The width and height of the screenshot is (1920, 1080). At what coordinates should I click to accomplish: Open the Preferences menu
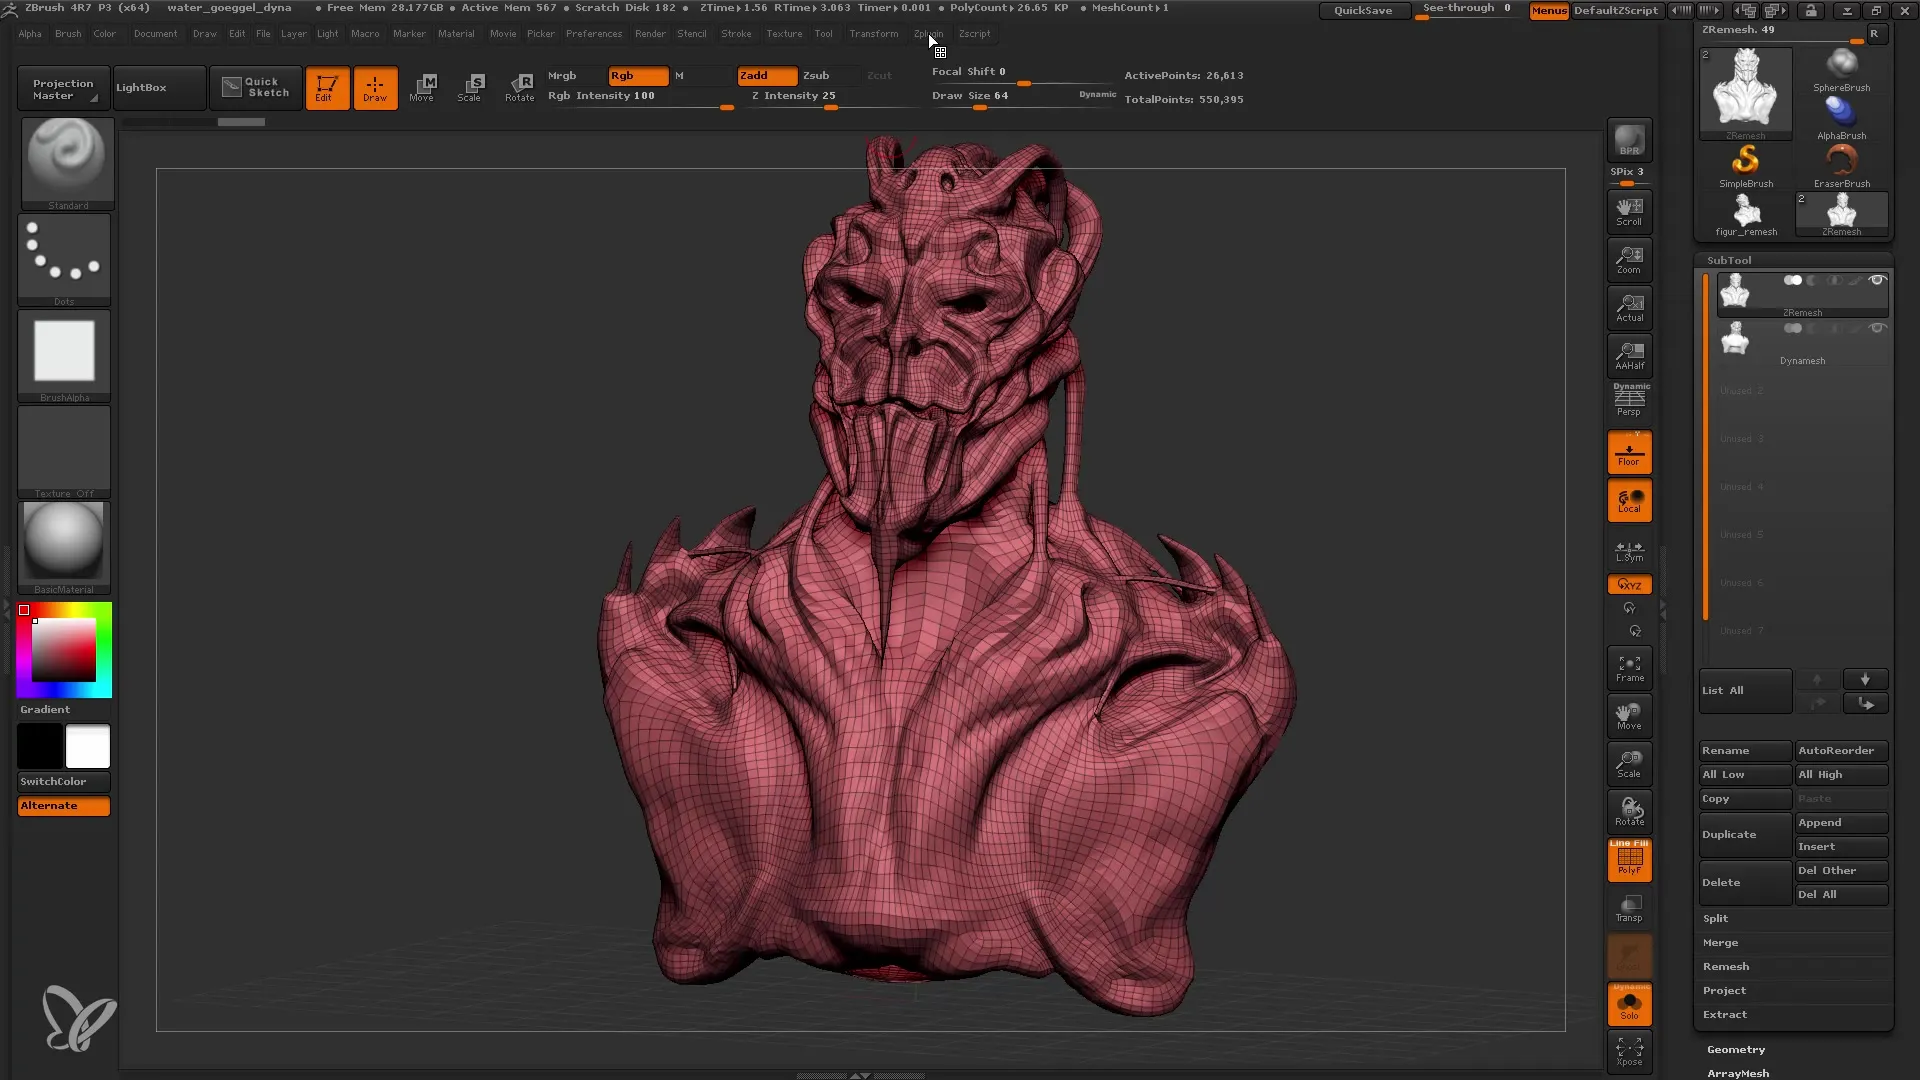pyautogui.click(x=593, y=34)
